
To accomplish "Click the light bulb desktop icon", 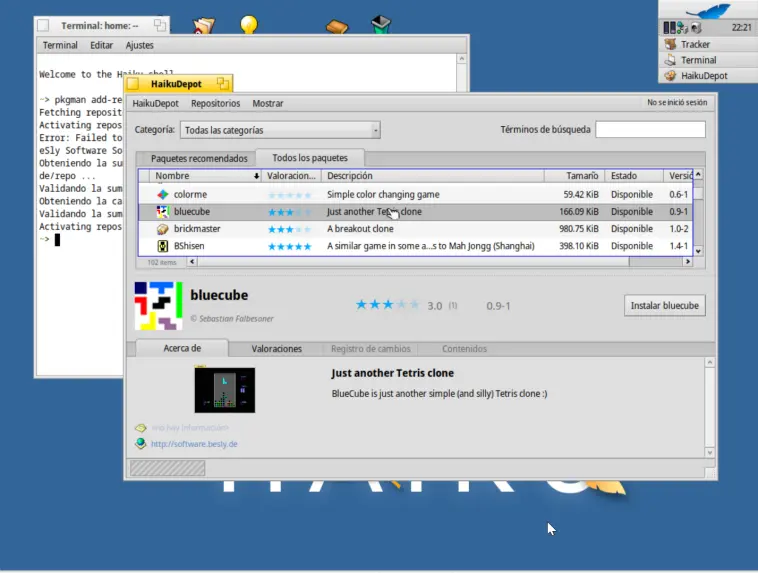I will [x=249, y=24].
